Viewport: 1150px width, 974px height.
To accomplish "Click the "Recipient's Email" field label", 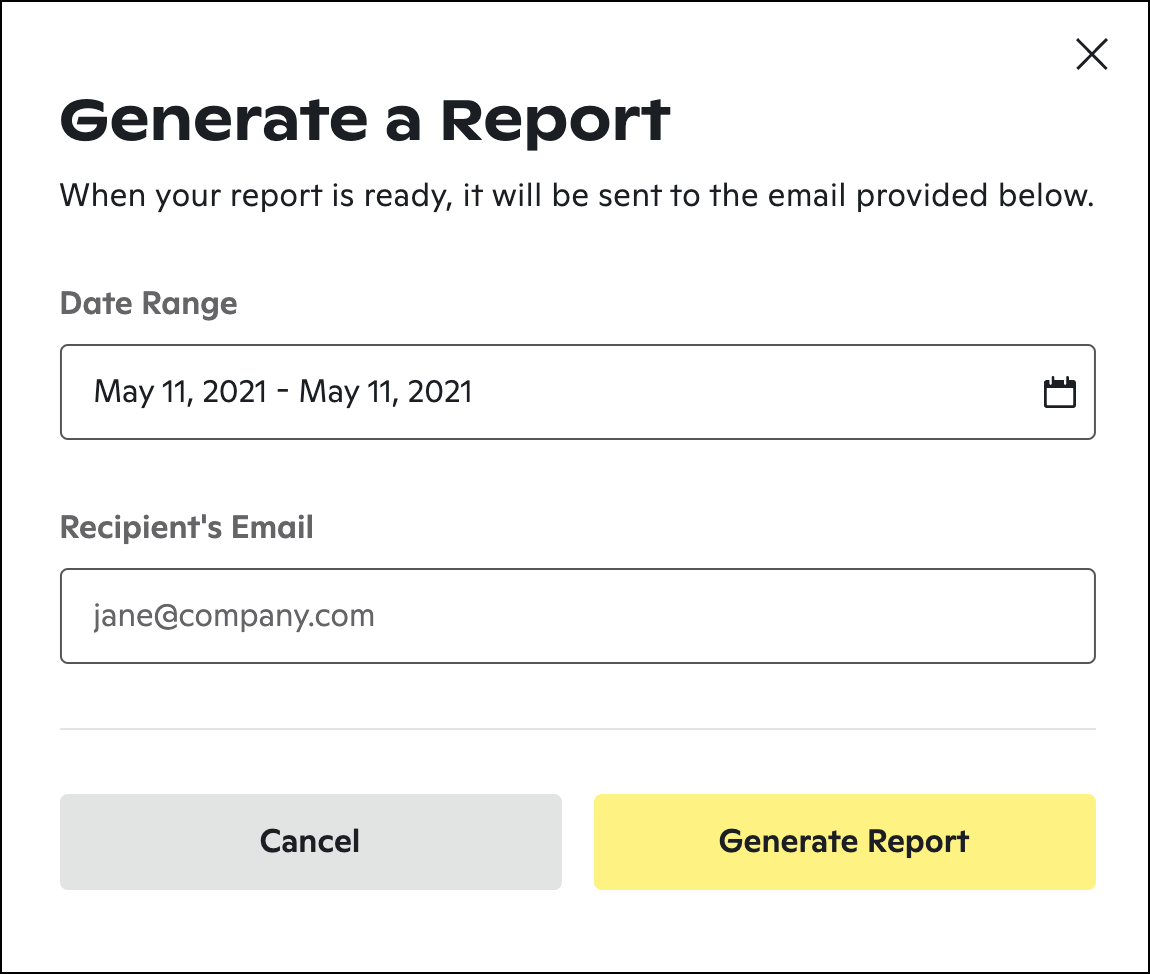I will pyautogui.click(x=187, y=527).
